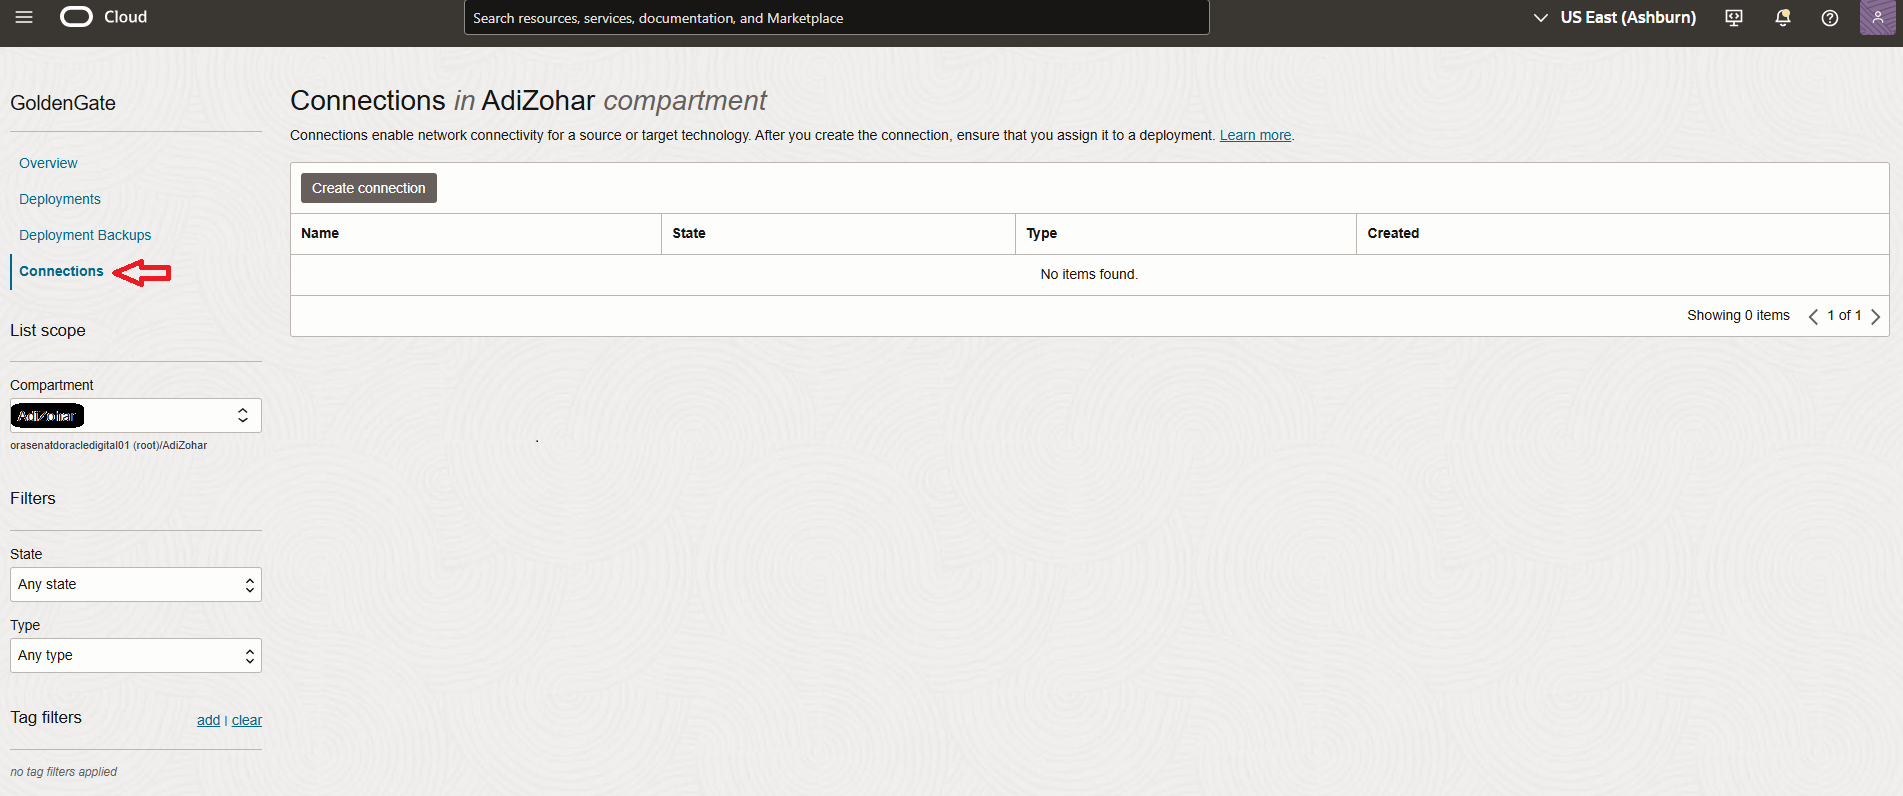
Task: Focus the search resources input field
Action: pyautogui.click(x=837, y=18)
